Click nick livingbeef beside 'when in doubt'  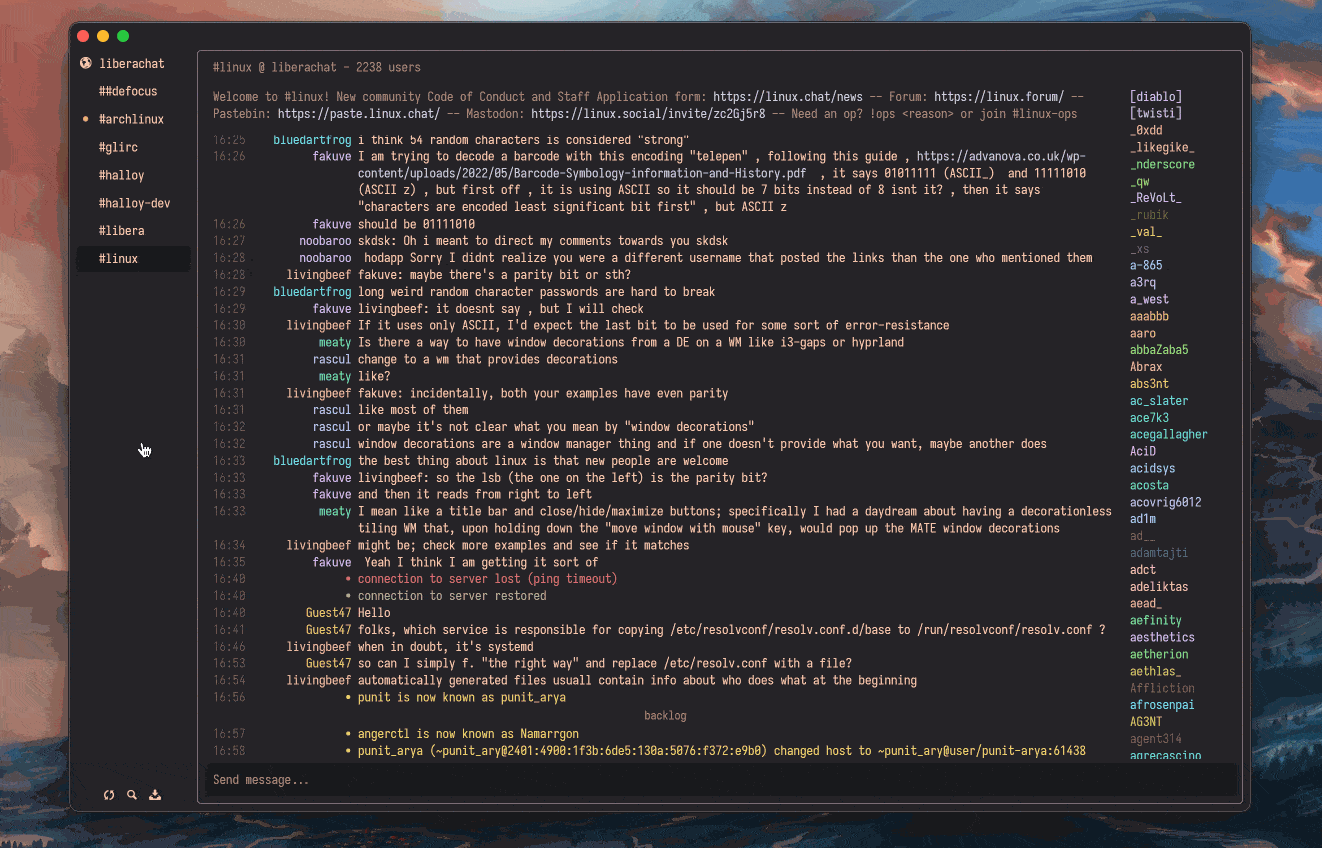point(319,647)
